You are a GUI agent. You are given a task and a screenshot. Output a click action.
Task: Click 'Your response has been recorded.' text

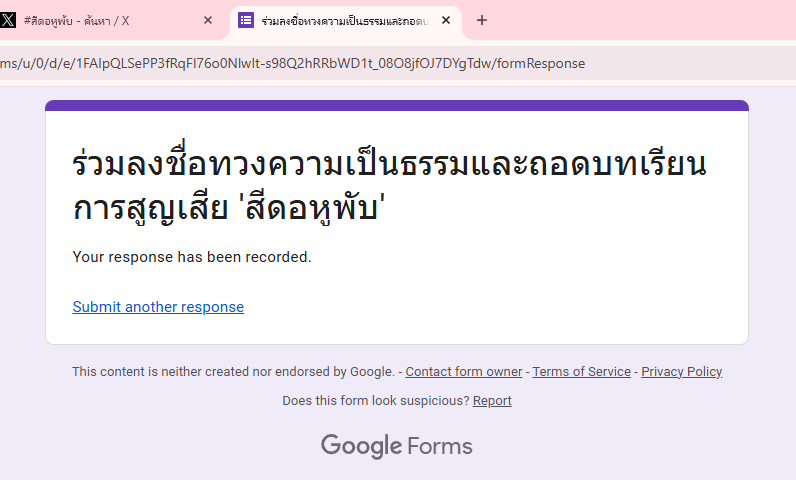tap(192, 257)
